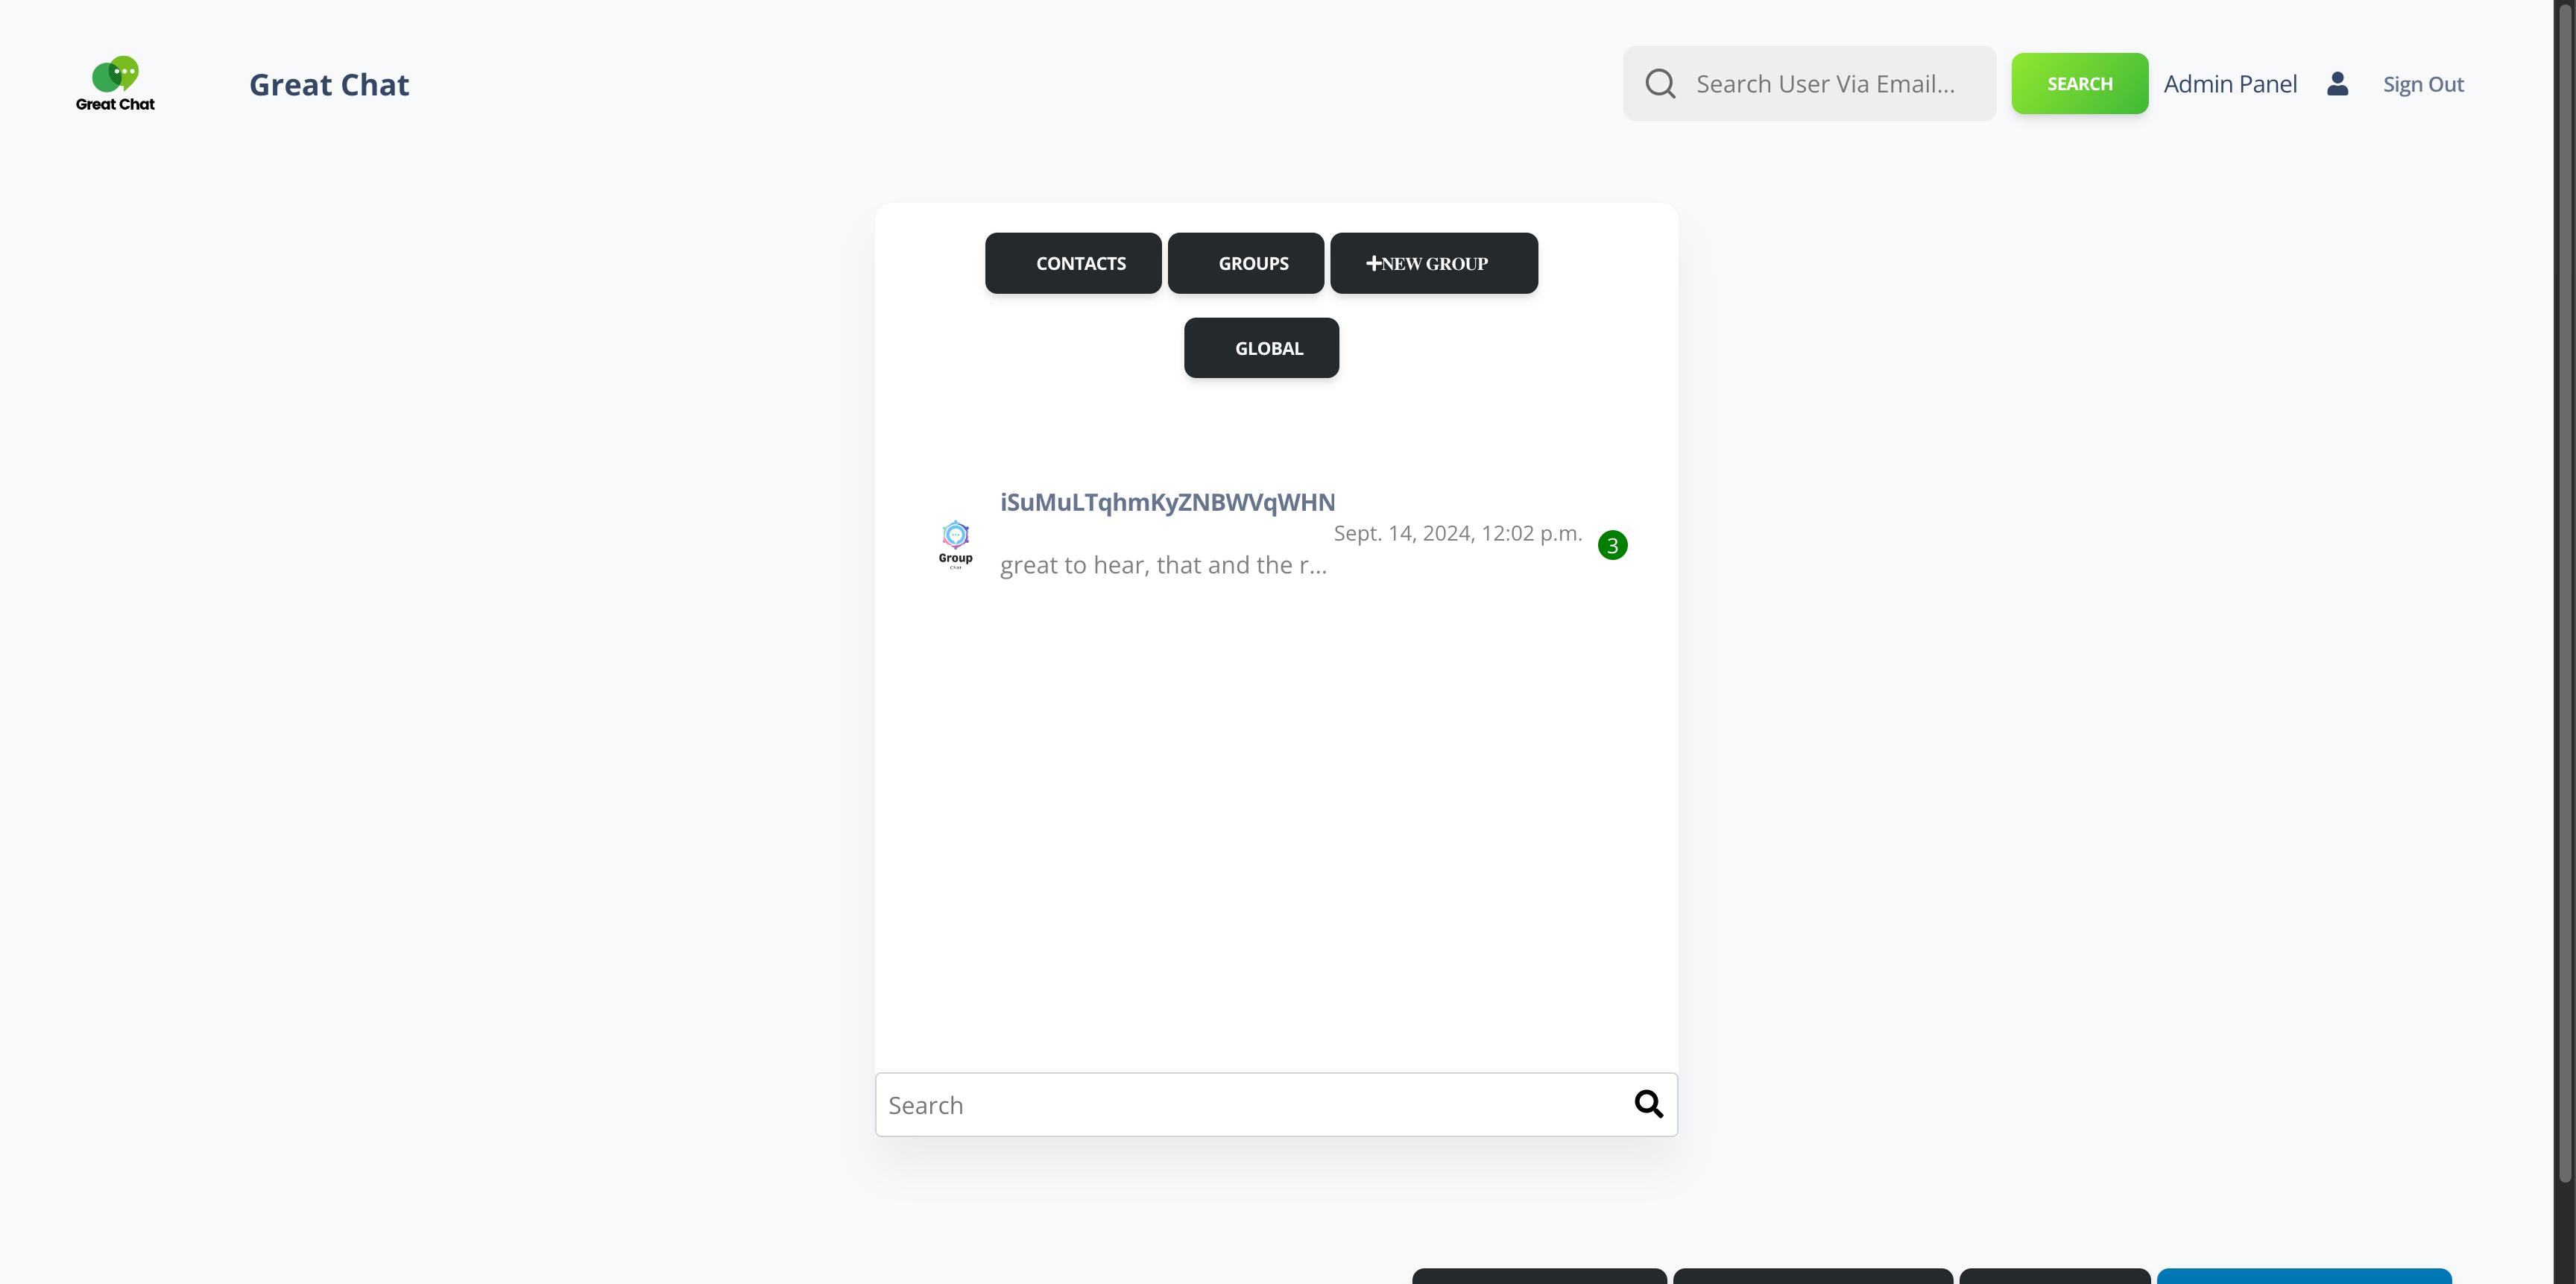Open the Great Chat home title link
Viewport: 2576px width, 1284px height.
[x=329, y=85]
